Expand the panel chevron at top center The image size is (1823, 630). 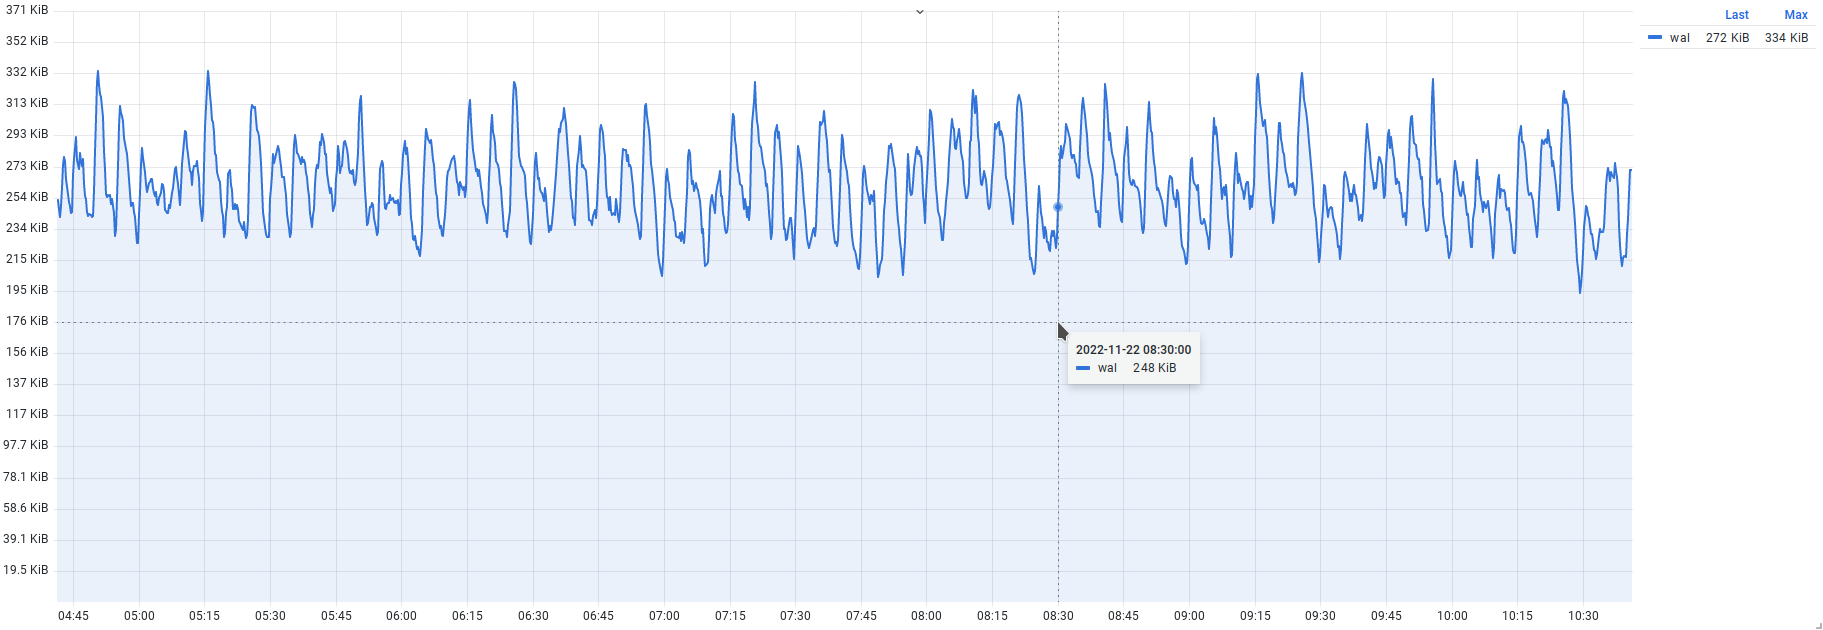[920, 12]
